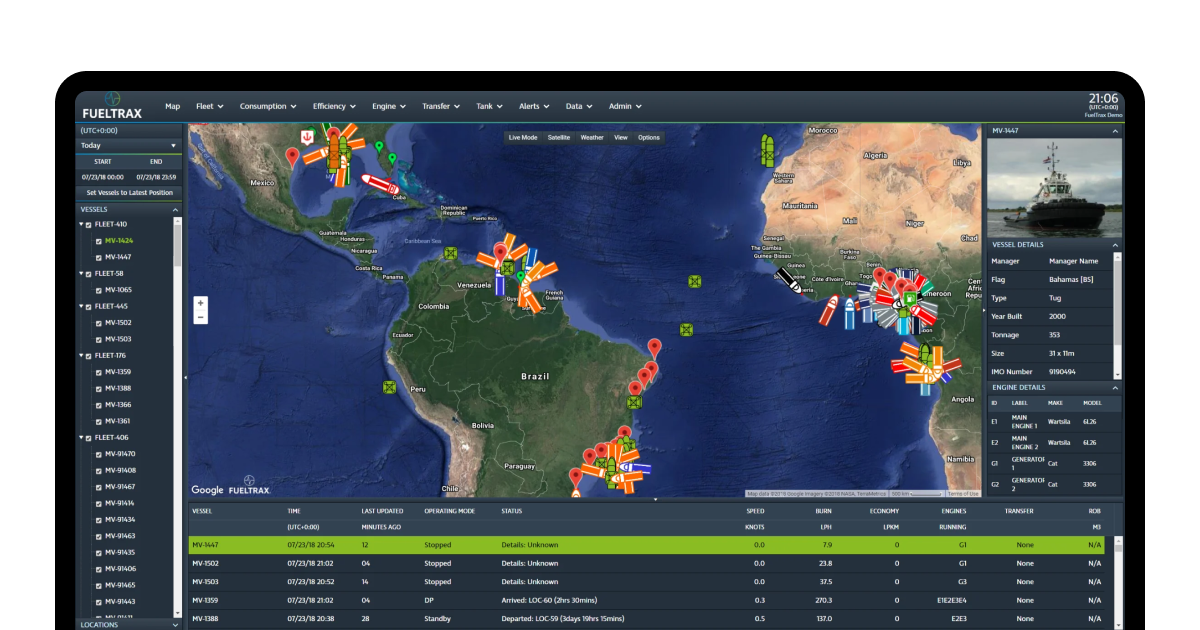1200x630 pixels.
Task: Collapse the FLEET-176 tree node arrow
Action: 81,355
